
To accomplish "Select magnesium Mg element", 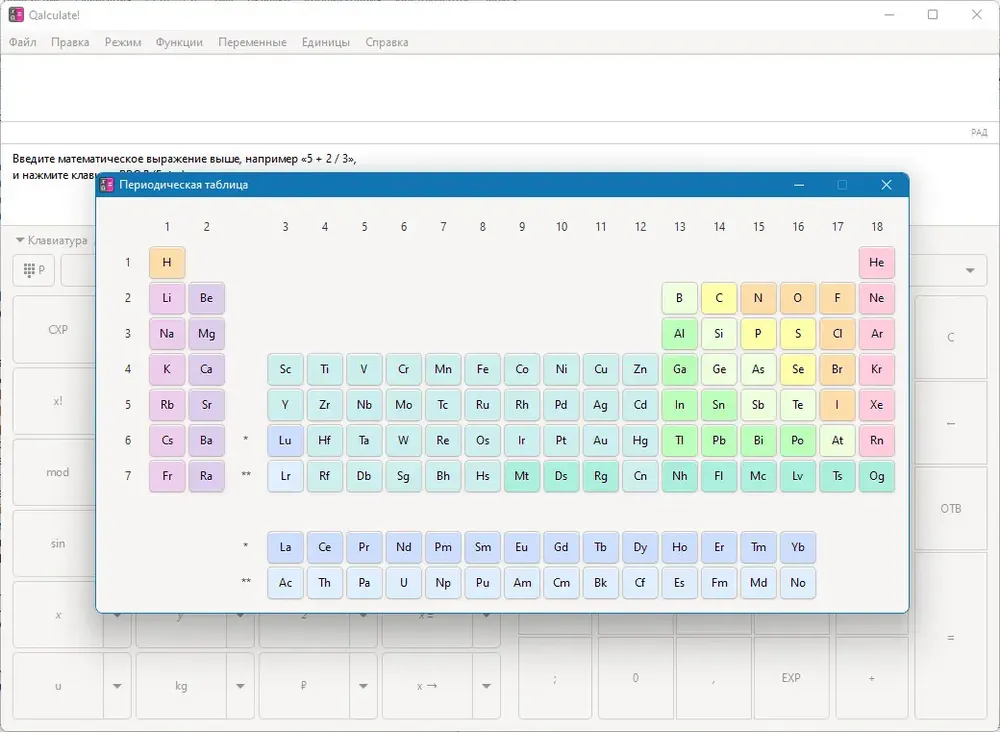I will pyautogui.click(x=207, y=334).
